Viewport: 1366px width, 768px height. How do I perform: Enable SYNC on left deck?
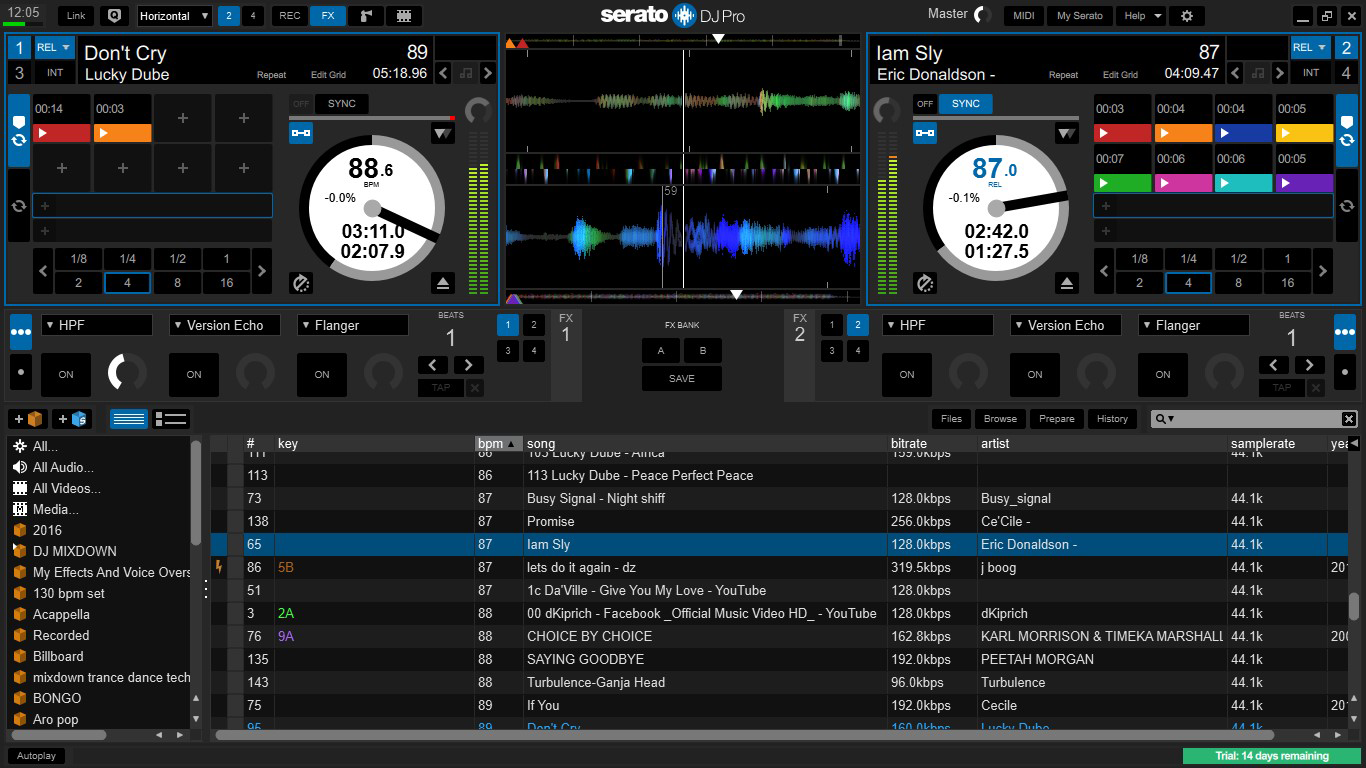click(x=342, y=104)
